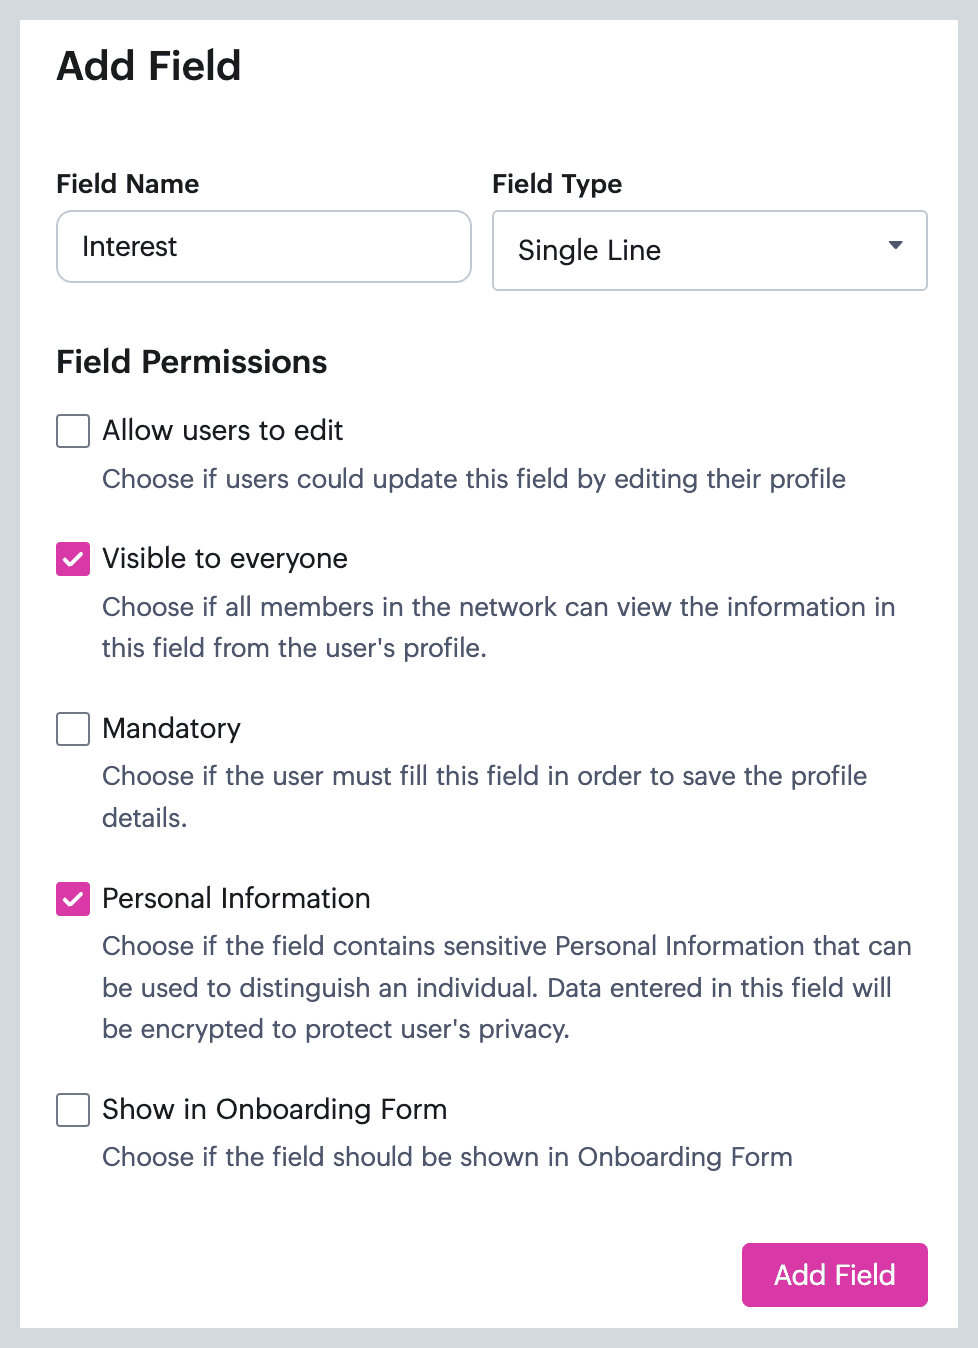This screenshot has width=978, height=1348.
Task: Click the 'Add Field' dialog title
Action: coord(149,66)
